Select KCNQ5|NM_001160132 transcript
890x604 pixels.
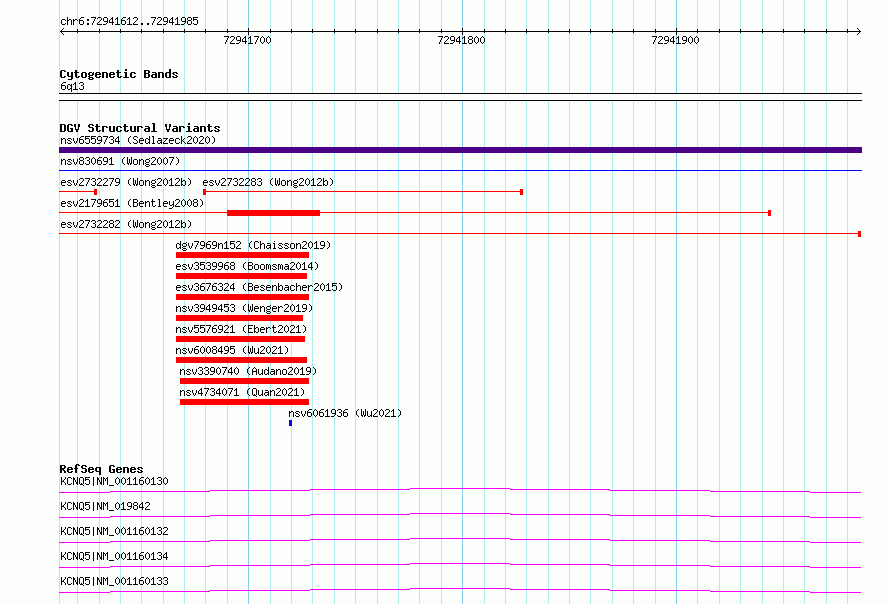coord(114,531)
